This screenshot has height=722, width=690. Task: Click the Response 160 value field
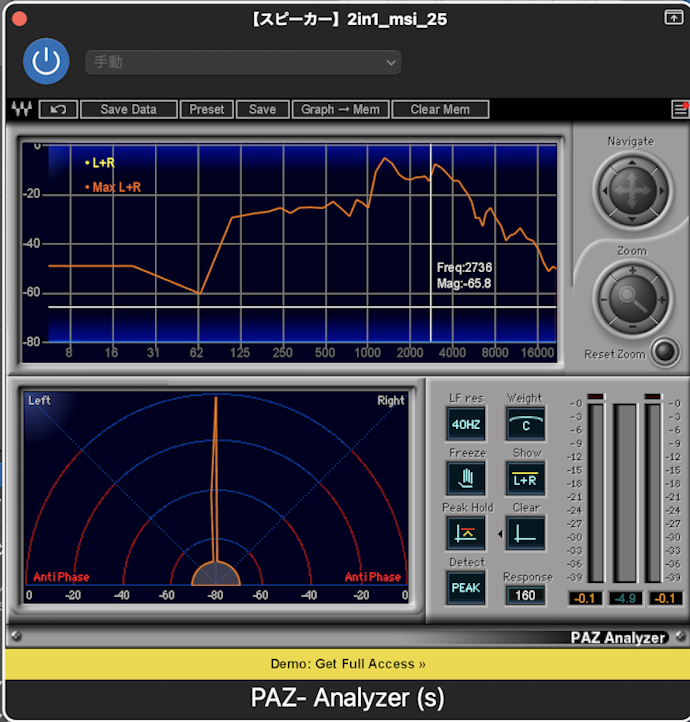[525, 595]
